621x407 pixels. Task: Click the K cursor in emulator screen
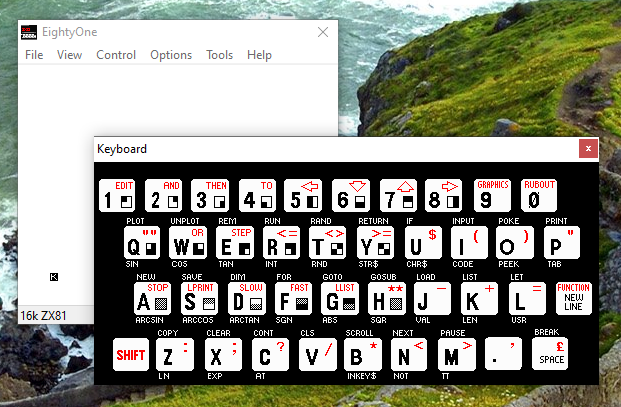[54, 277]
